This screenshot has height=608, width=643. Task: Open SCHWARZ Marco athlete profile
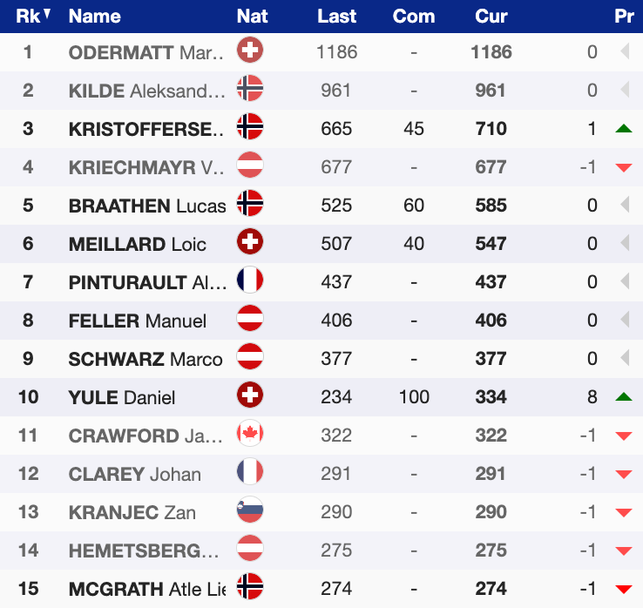coord(146,359)
